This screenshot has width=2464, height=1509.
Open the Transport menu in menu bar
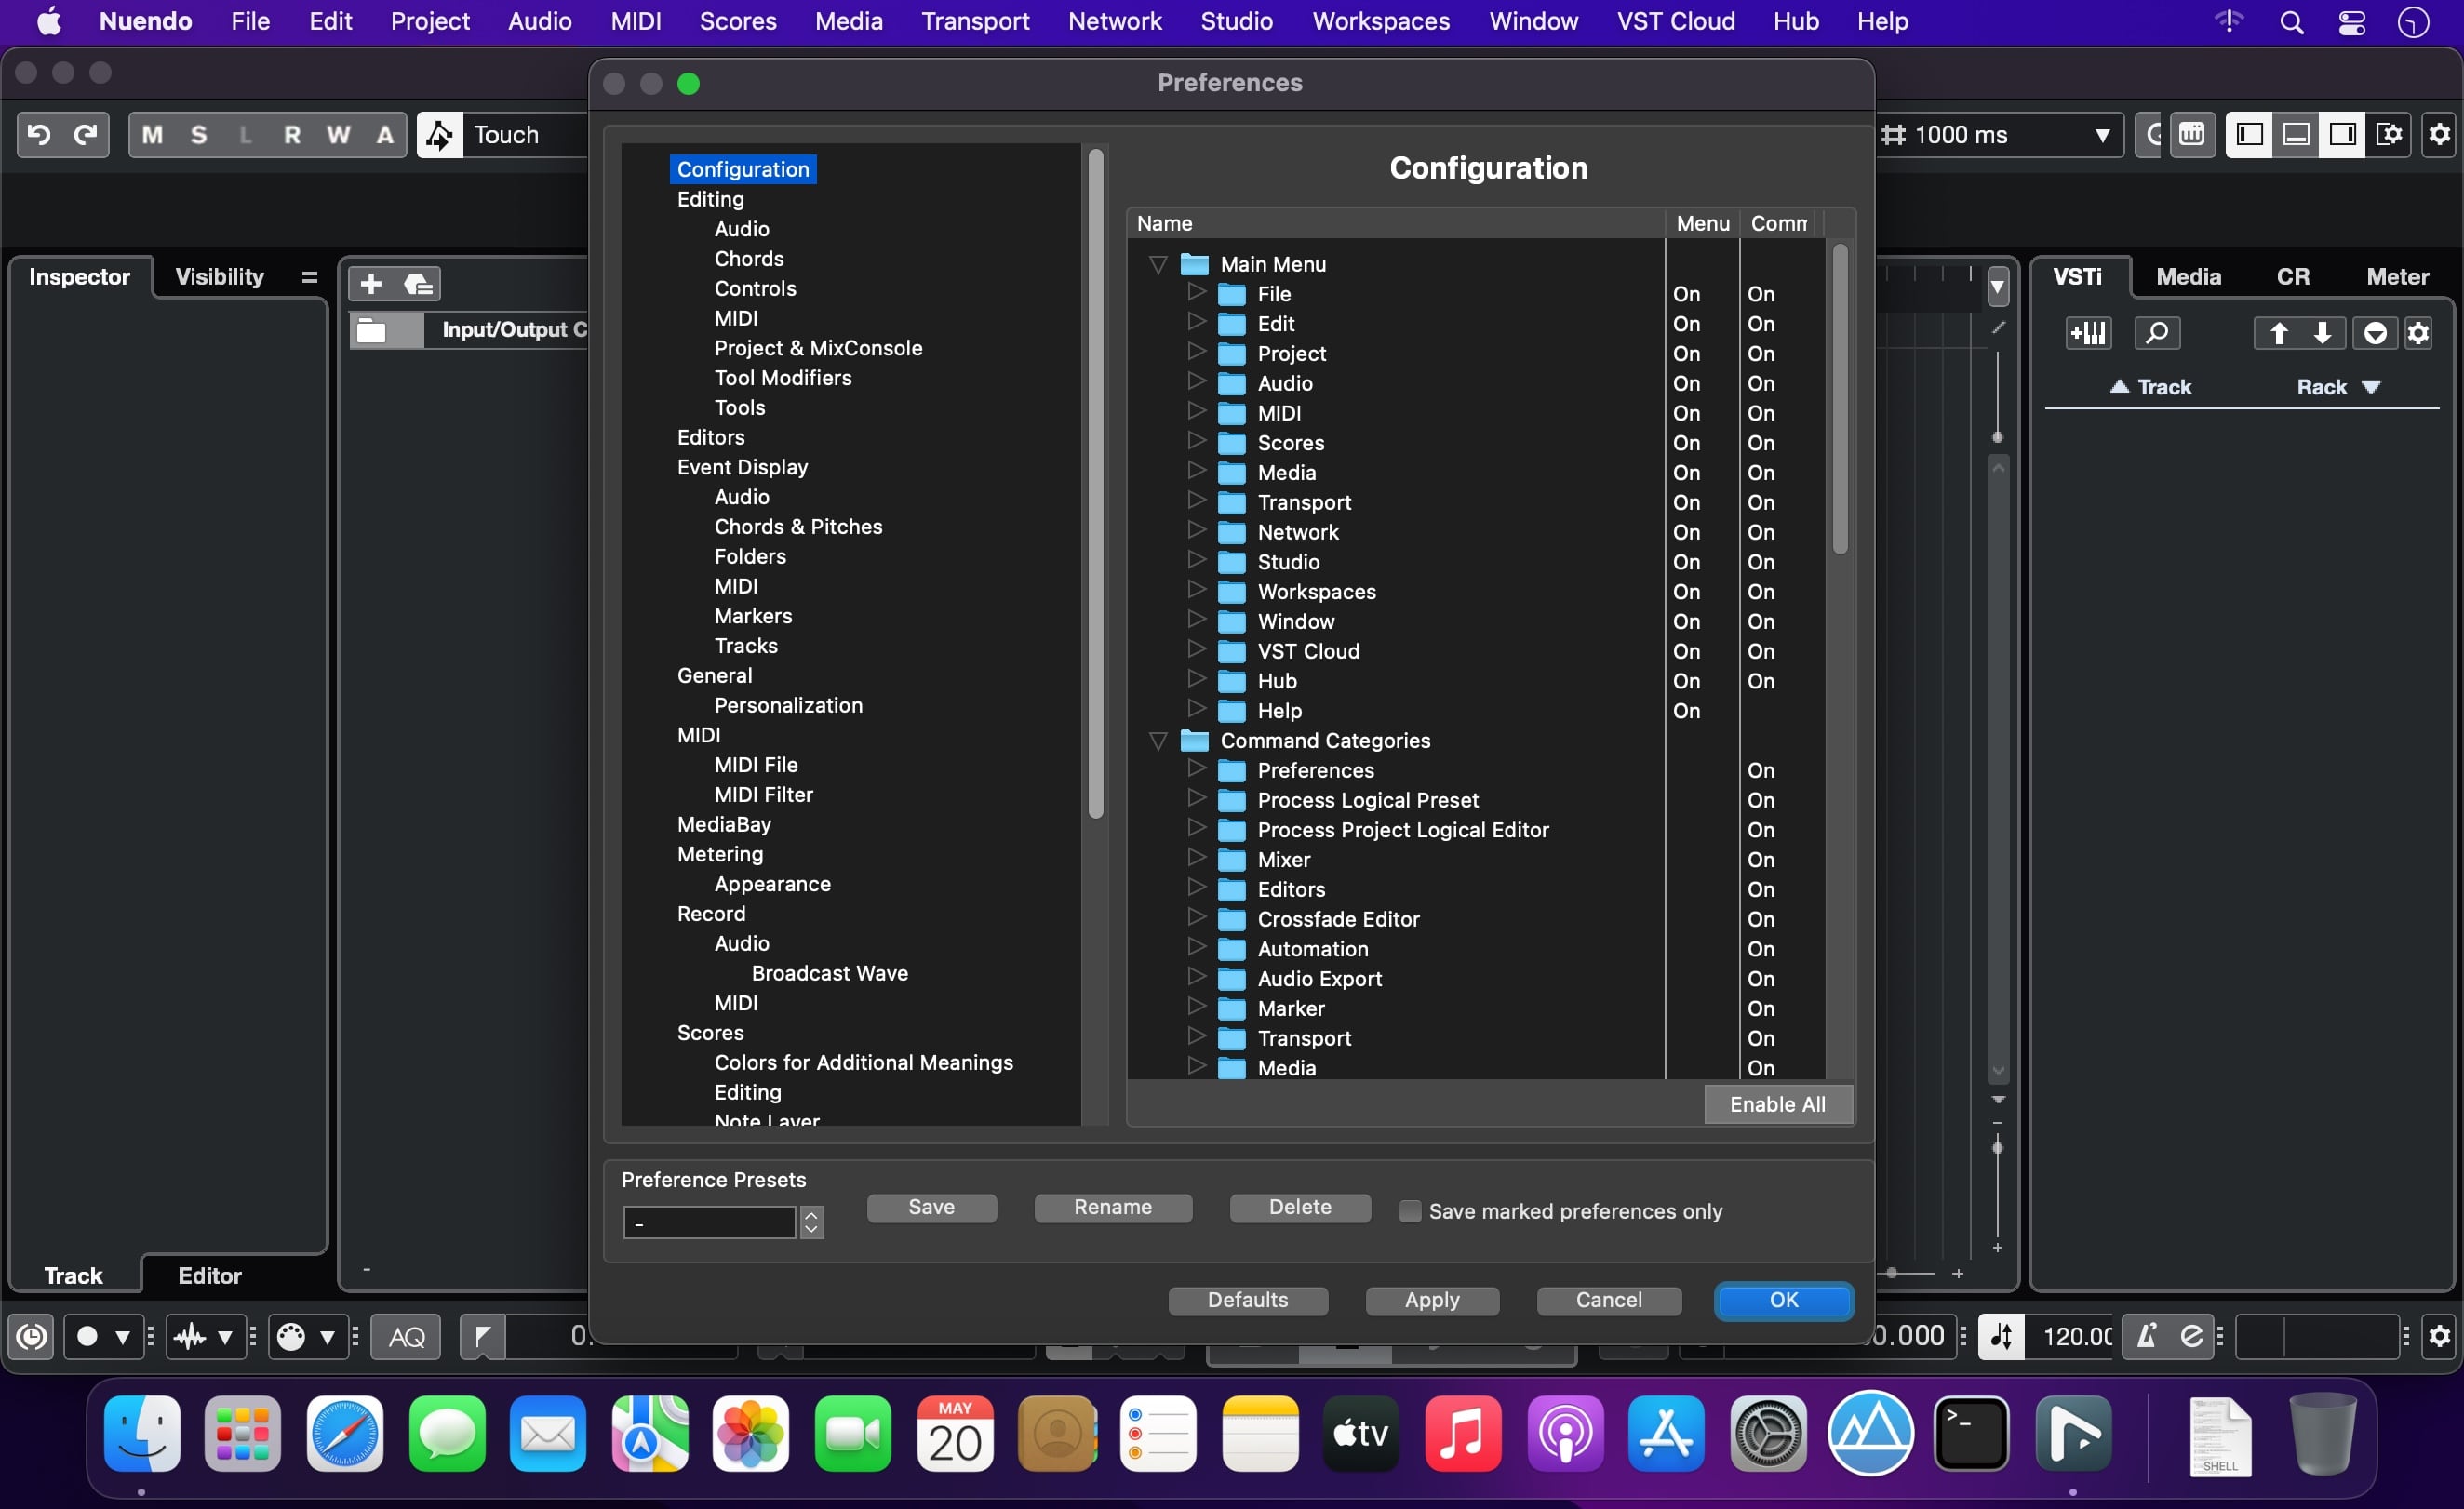click(x=975, y=21)
